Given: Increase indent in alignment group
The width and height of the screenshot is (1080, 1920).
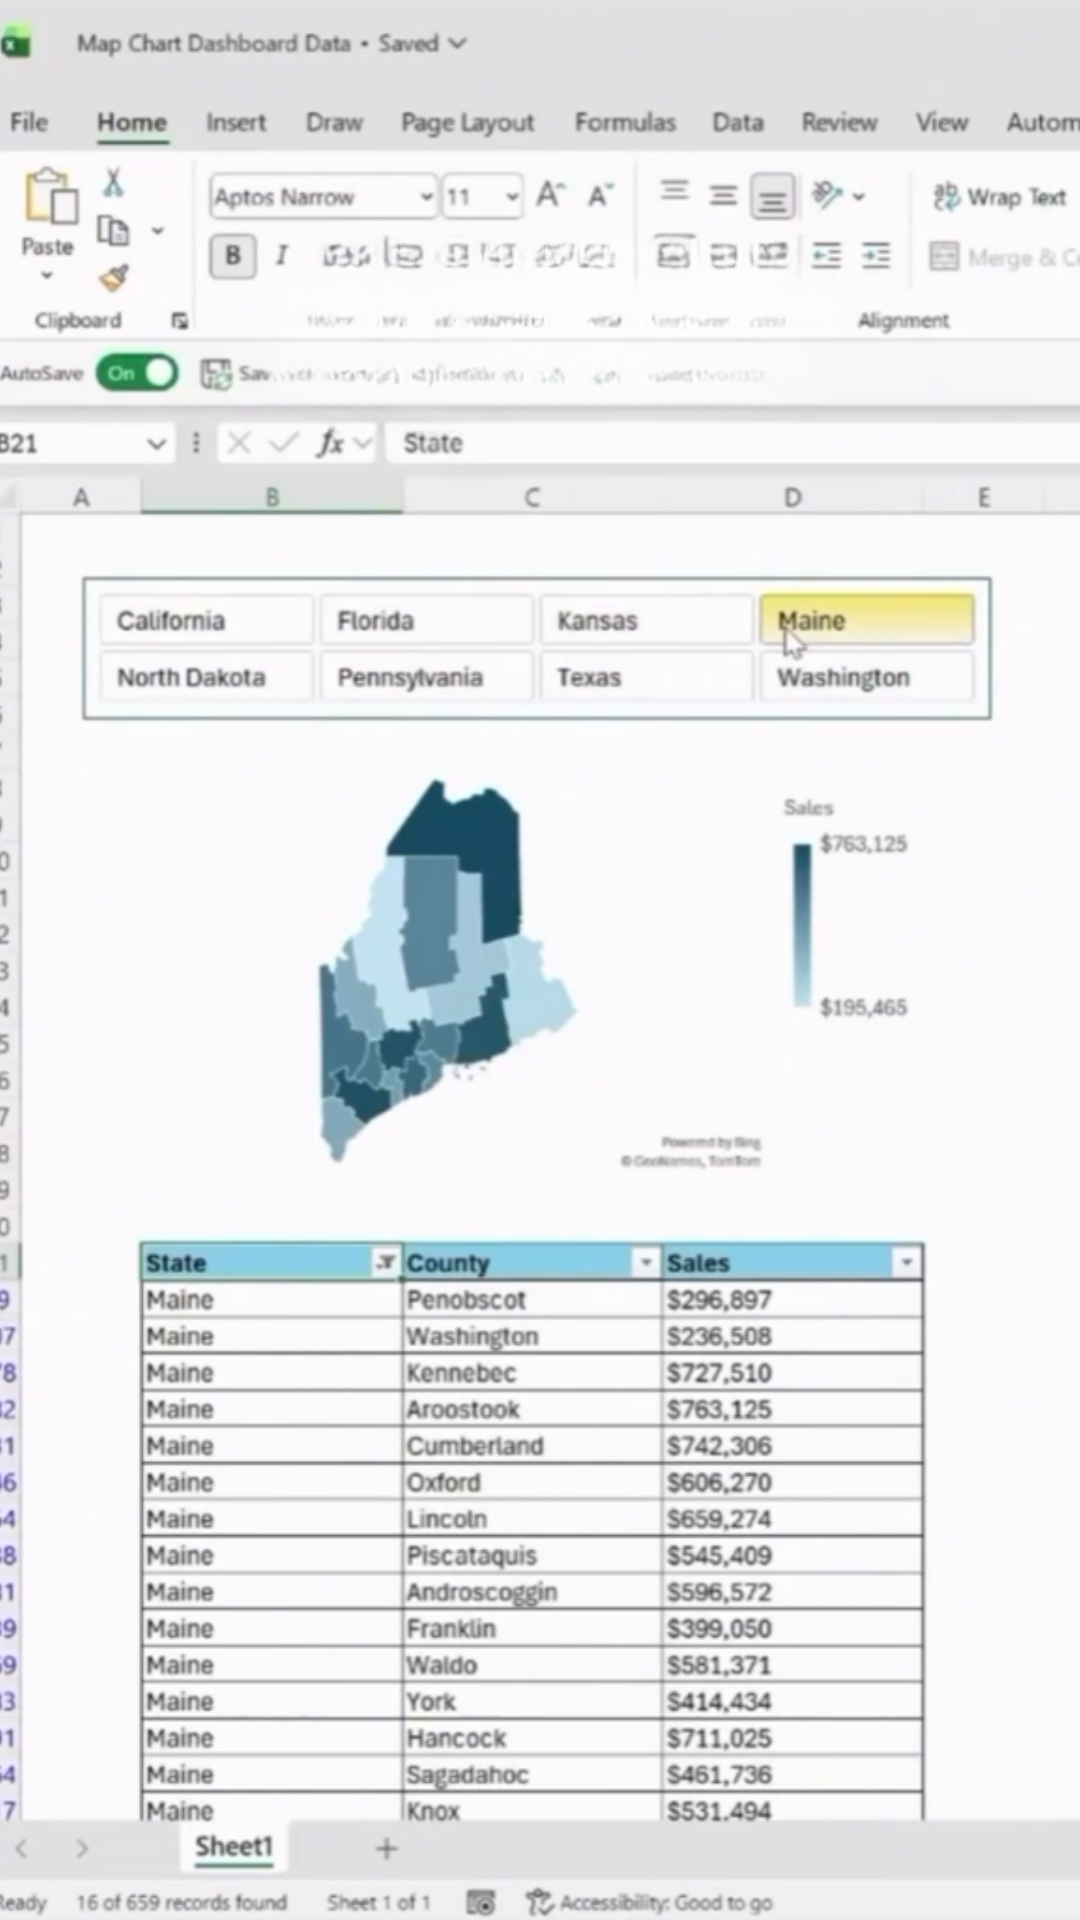Looking at the screenshot, I should [876, 256].
